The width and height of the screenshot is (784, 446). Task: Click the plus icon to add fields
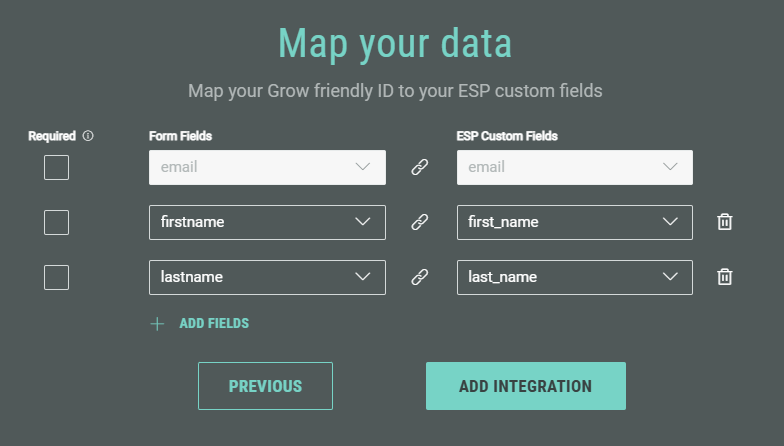pos(157,324)
